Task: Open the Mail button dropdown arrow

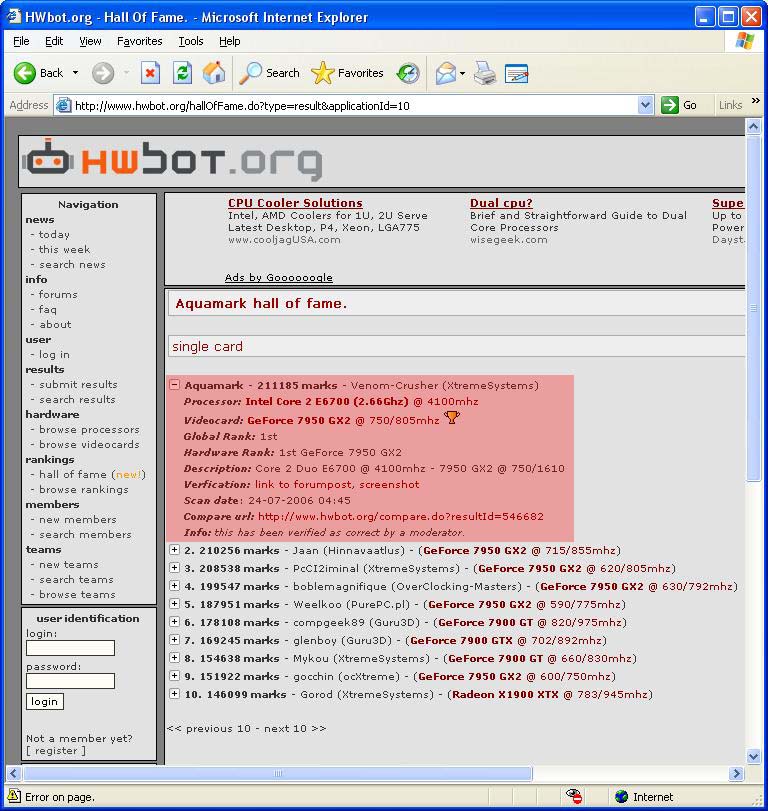Action: [462, 73]
